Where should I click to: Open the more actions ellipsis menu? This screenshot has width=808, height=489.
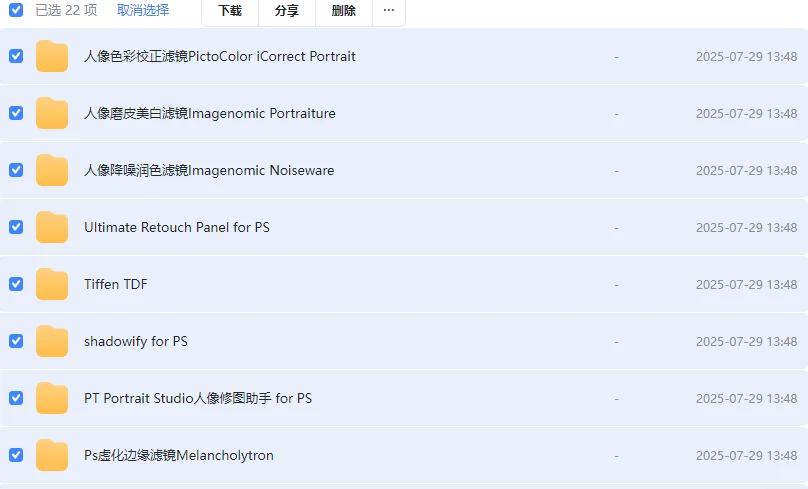click(x=389, y=10)
